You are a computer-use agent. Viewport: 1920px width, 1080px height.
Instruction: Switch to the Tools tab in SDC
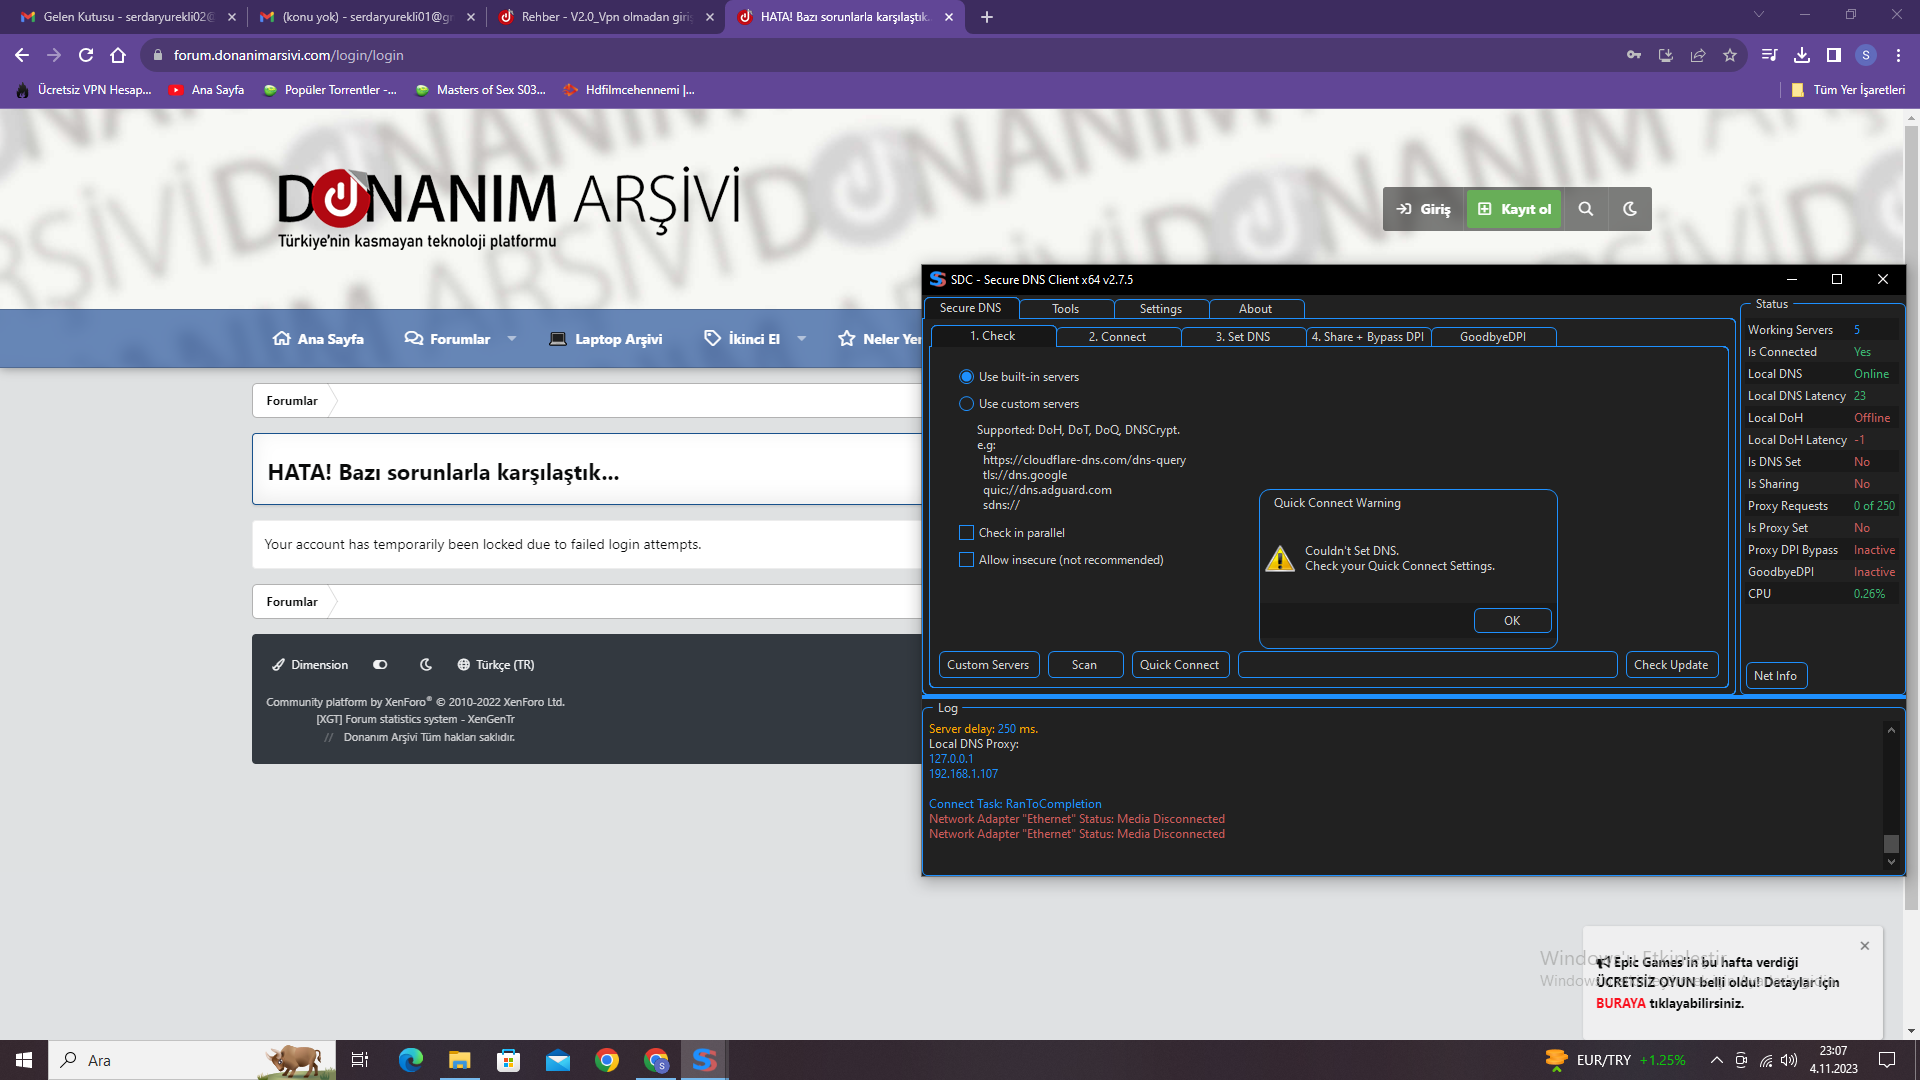pyautogui.click(x=1066, y=309)
